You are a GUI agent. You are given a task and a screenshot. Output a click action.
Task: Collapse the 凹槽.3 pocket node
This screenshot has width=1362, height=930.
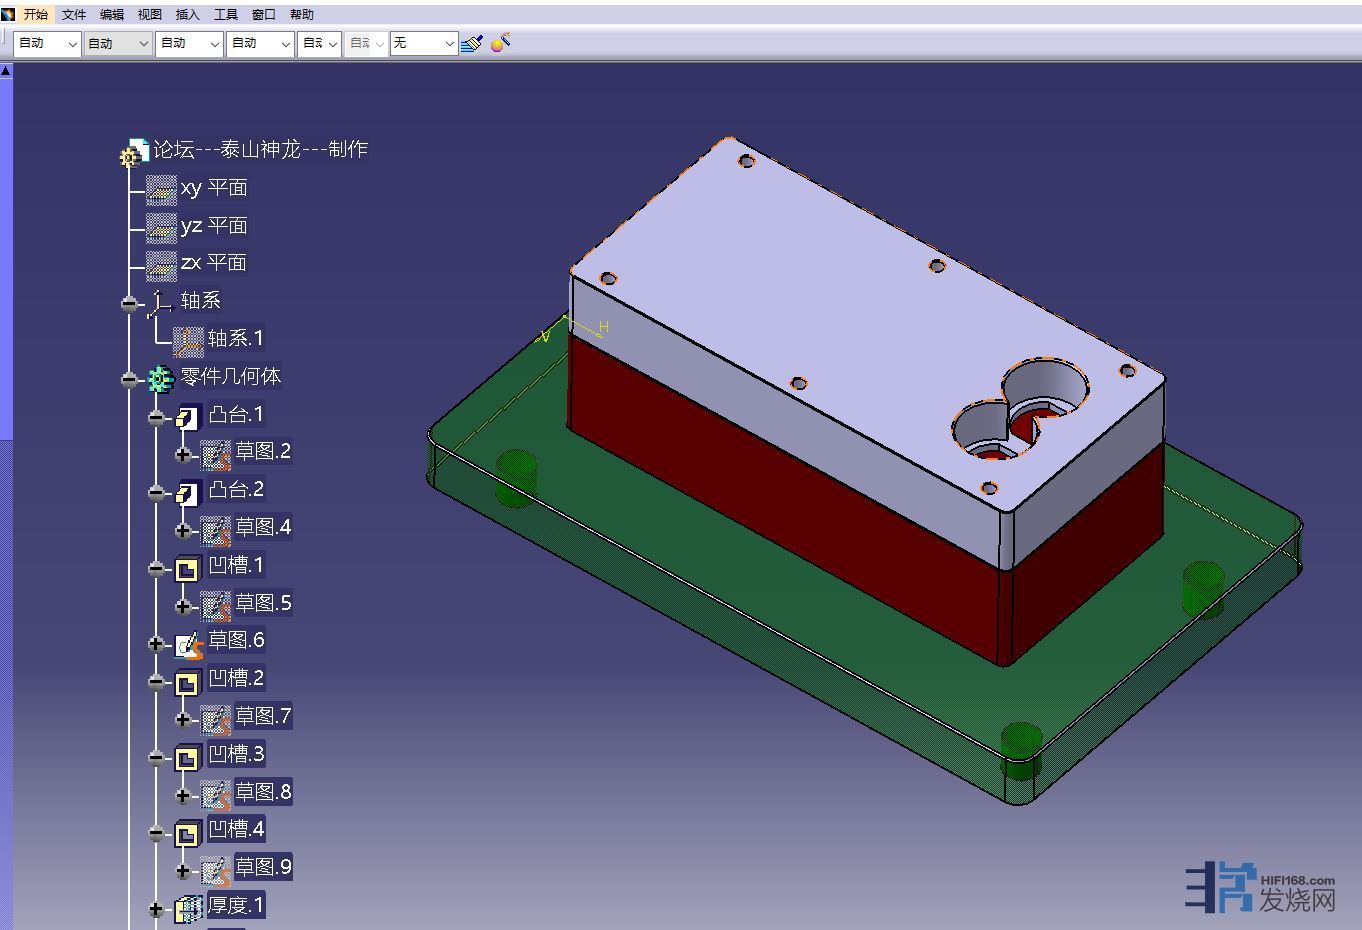(x=156, y=757)
